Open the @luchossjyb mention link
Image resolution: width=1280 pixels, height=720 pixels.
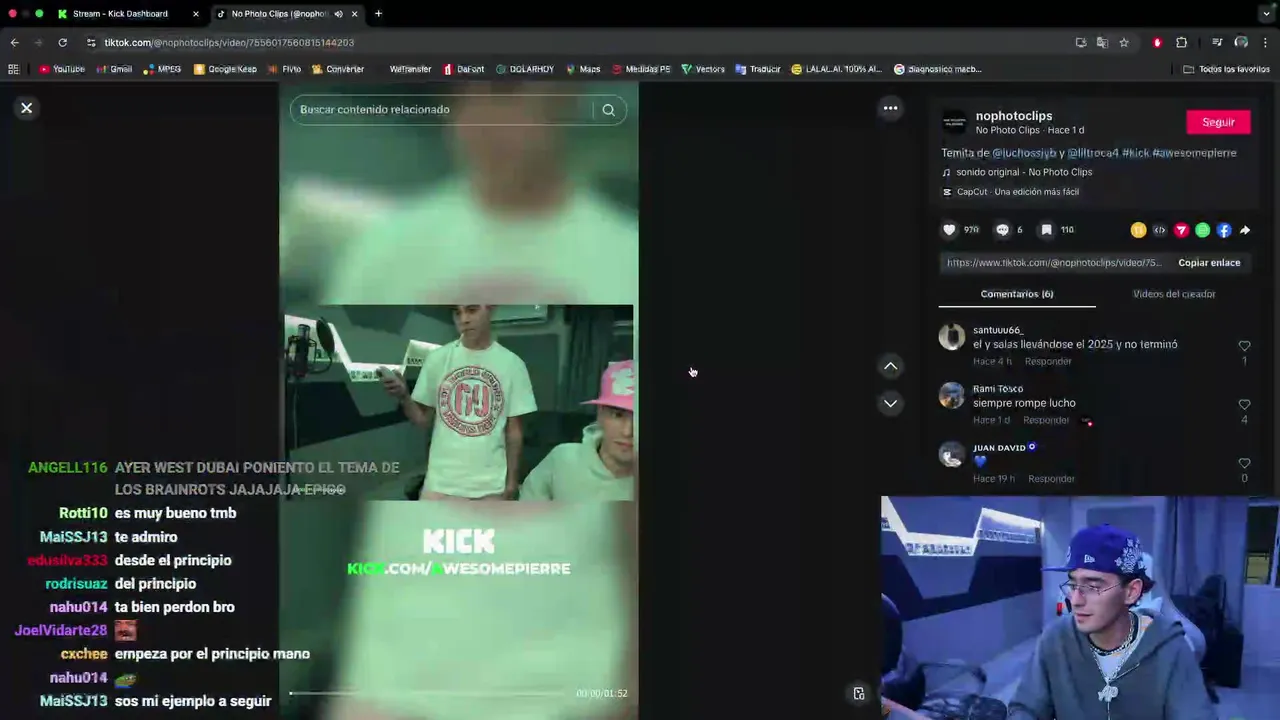1024,153
